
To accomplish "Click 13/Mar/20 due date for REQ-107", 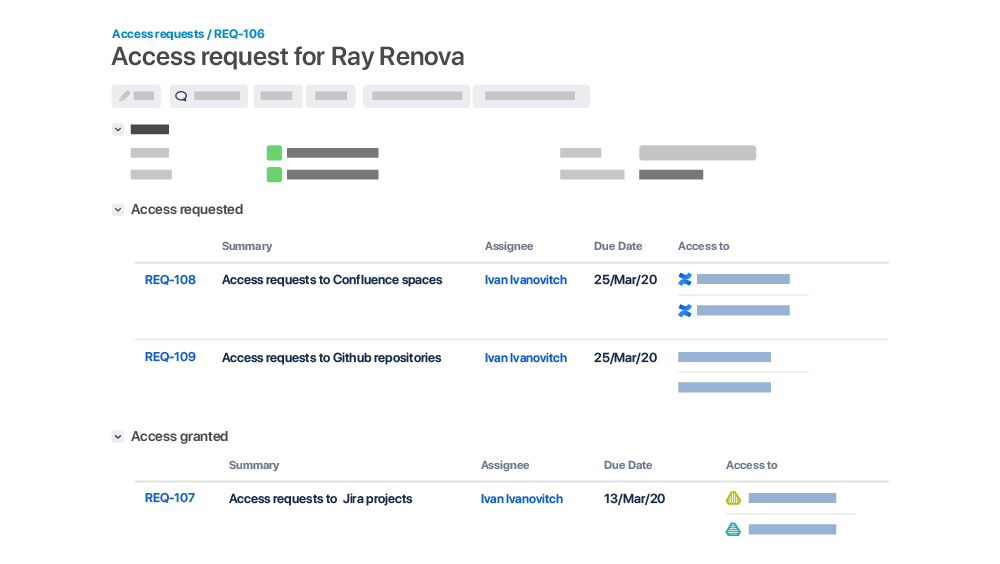I will click(x=635, y=498).
